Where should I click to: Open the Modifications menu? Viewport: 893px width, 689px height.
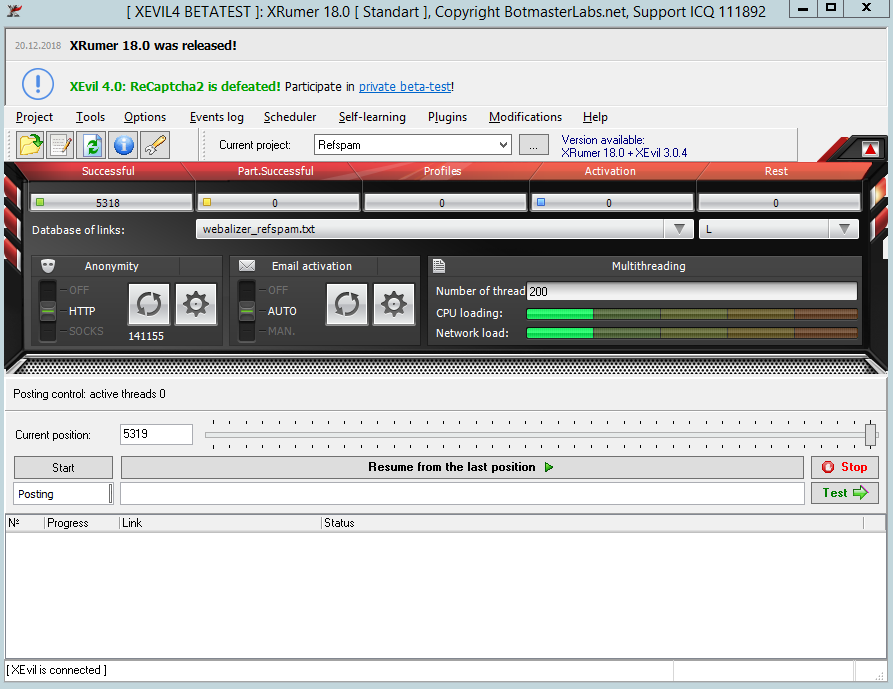click(x=525, y=117)
